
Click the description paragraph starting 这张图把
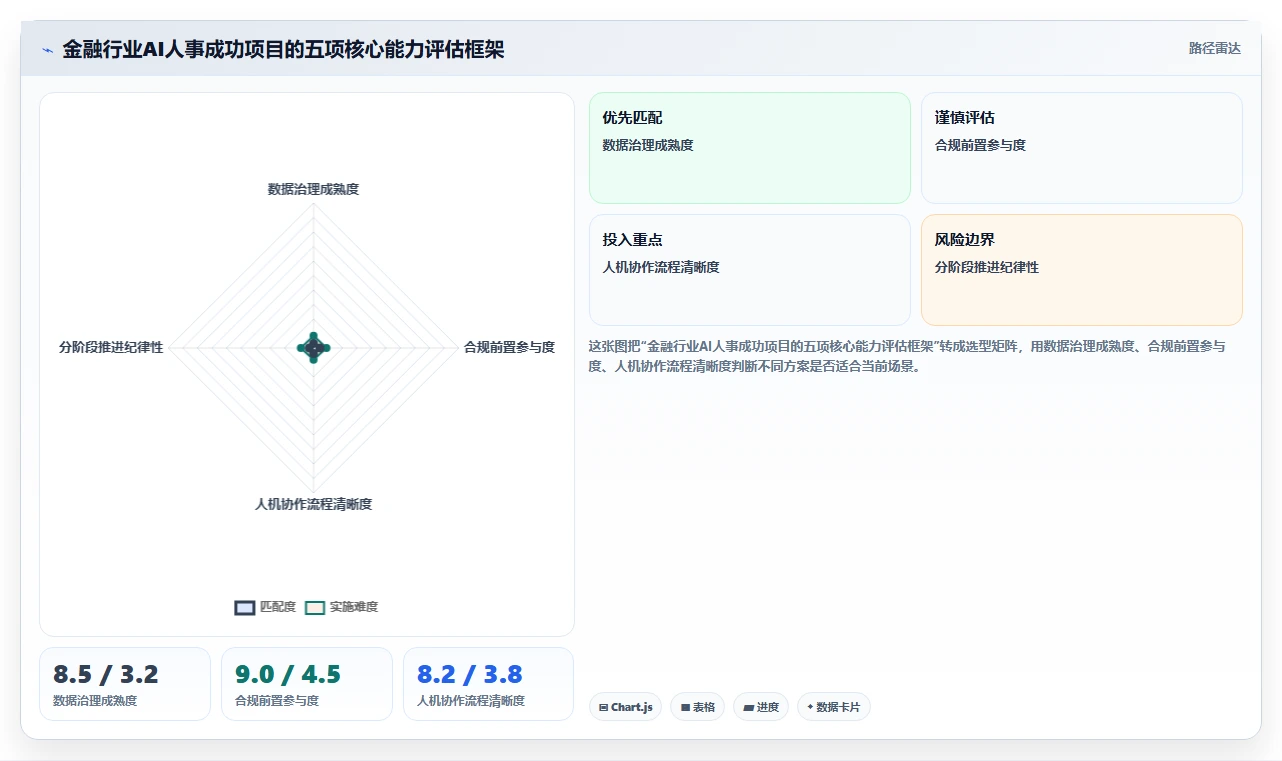point(908,356)
